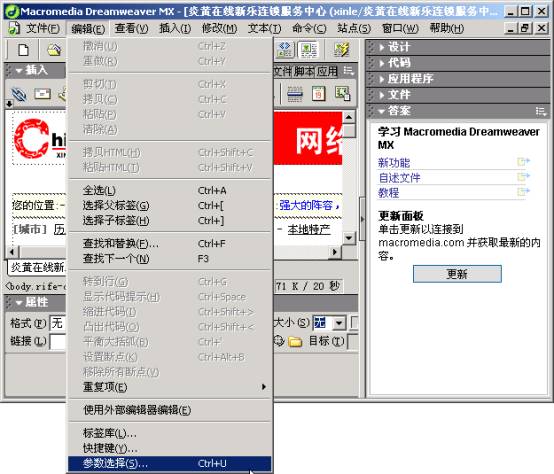This screenshot has width=554, height=474.
Task: Click the horizontal rule icon in Insert bar
Action: (x=295, y=94)
